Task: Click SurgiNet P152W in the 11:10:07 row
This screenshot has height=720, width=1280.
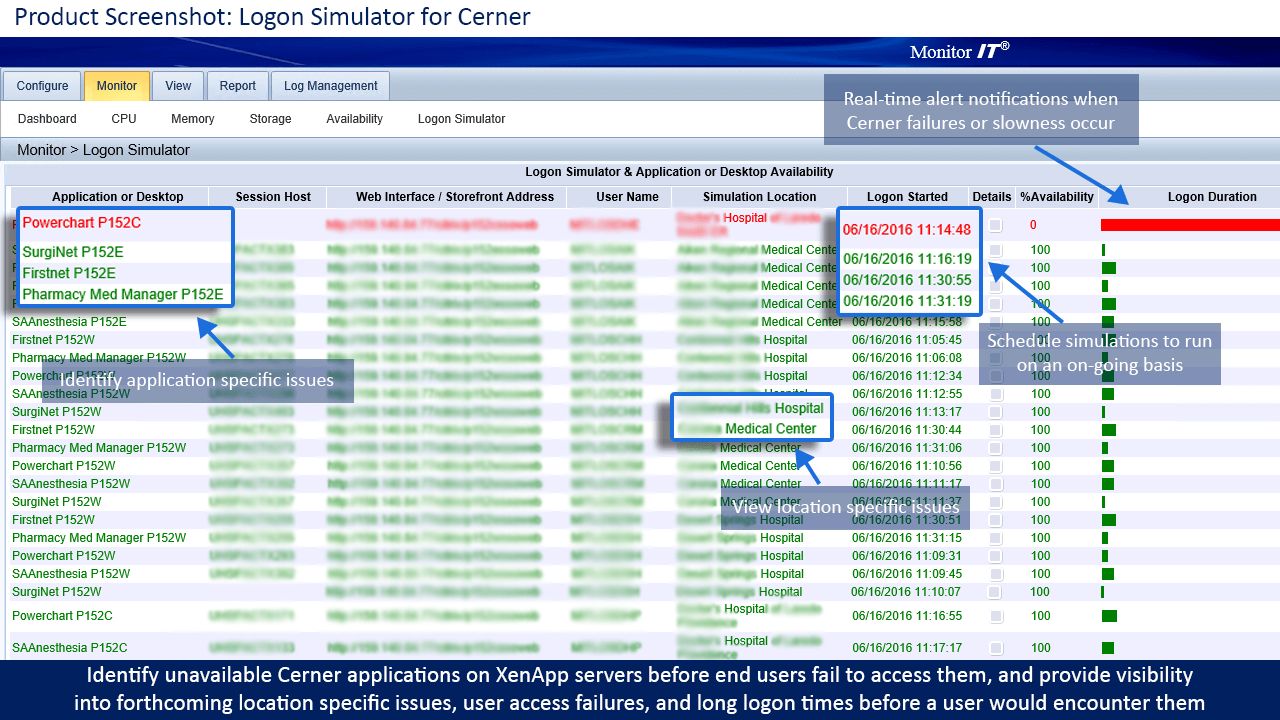Action: [x=57, y=592]
